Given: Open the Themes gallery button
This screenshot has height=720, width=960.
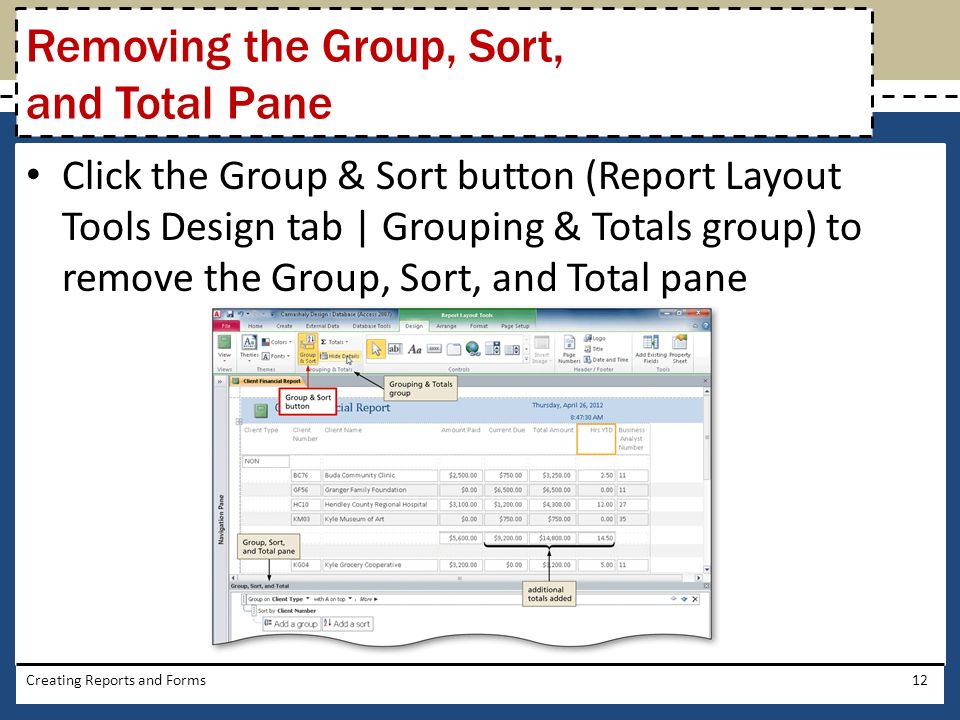Looking at the screenshot, I should click(249, 347).
